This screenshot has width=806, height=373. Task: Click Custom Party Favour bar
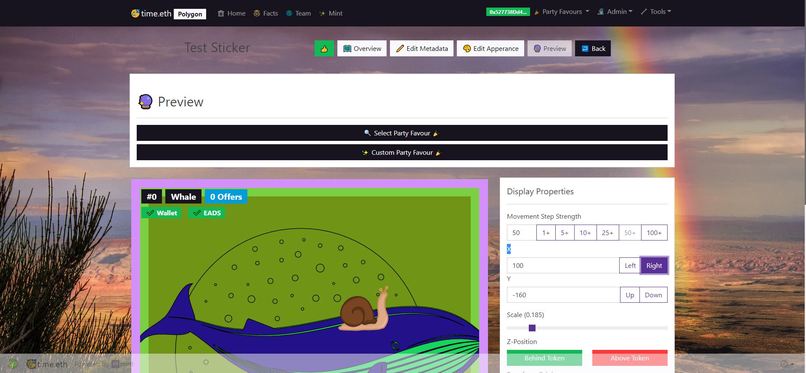pyautogui.click(x=402, y=153)
